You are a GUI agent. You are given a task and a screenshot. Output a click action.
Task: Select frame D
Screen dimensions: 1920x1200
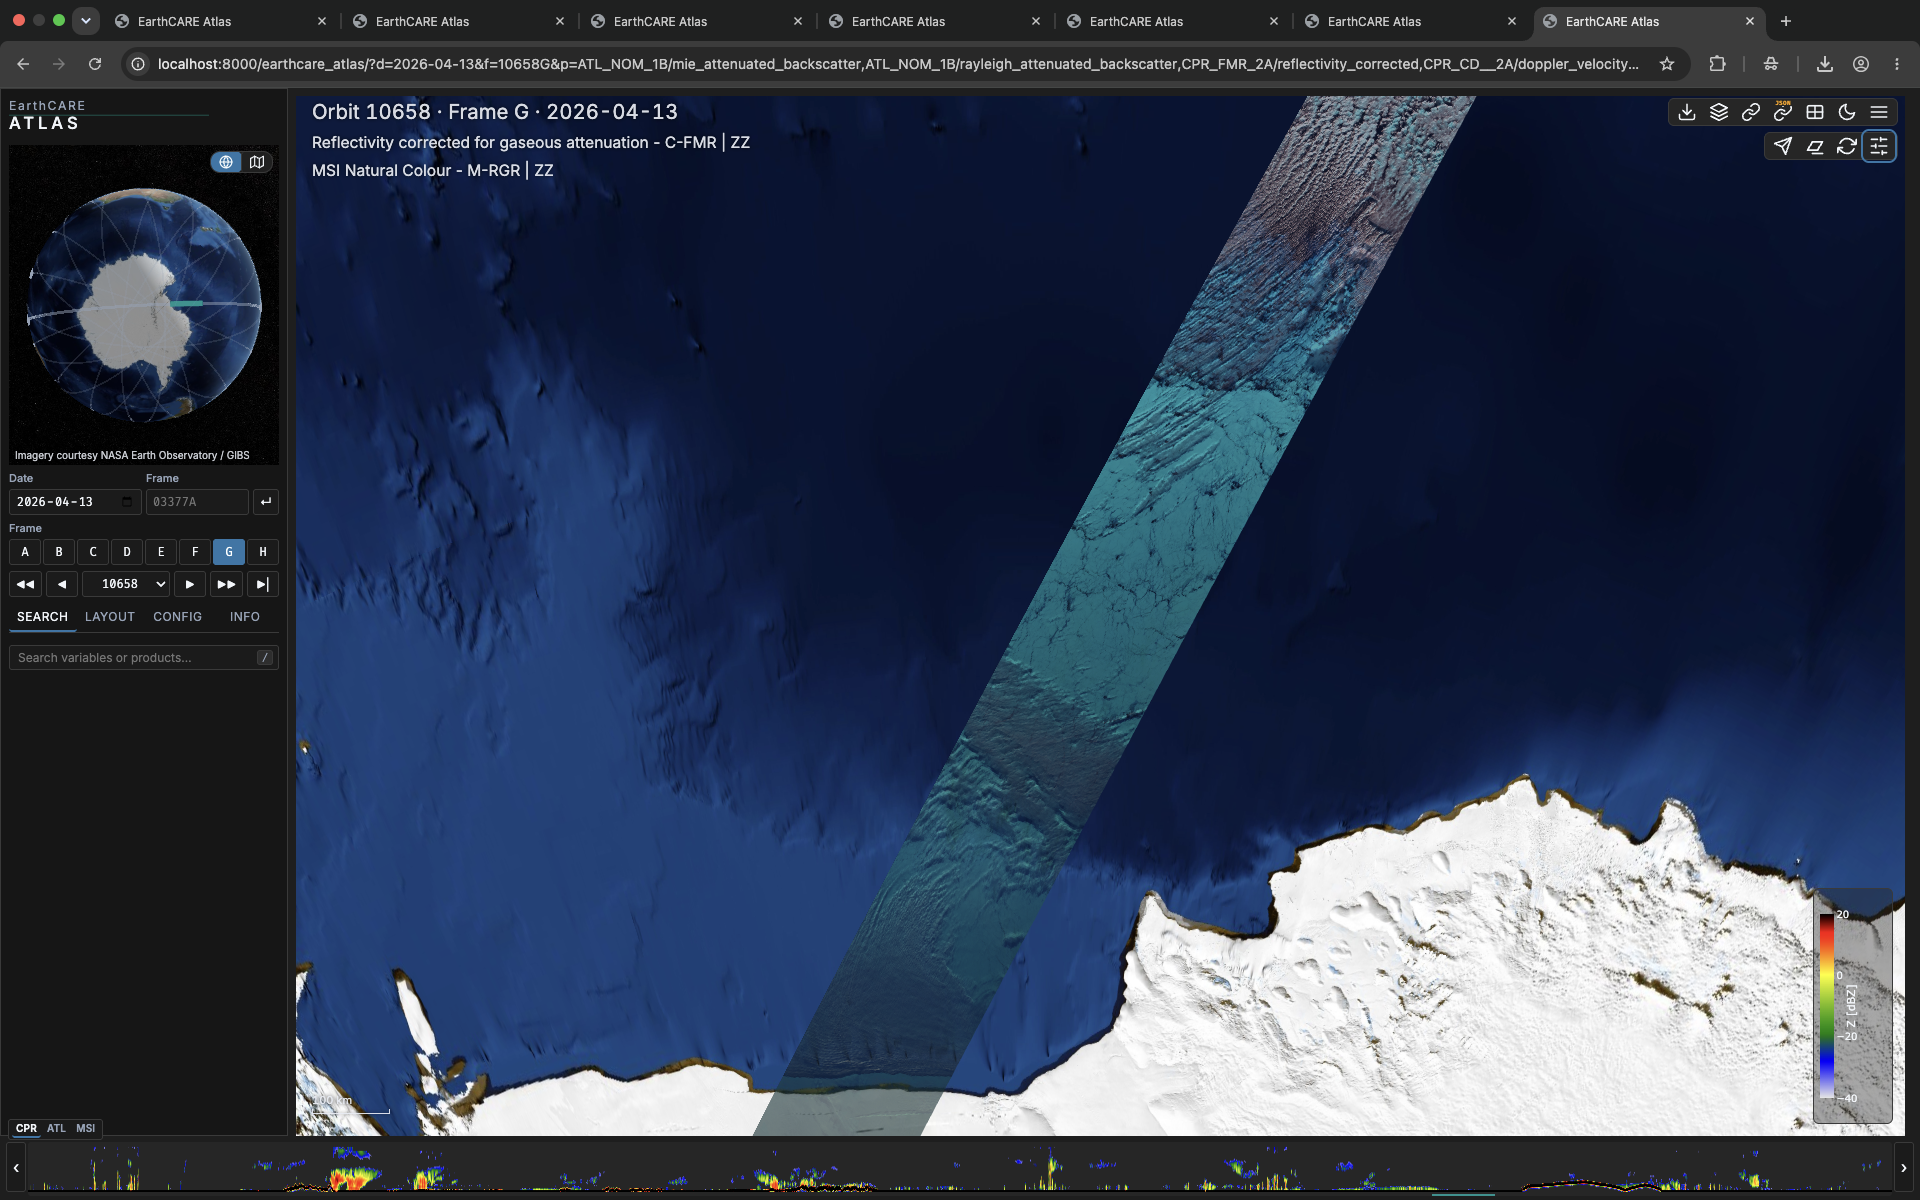click(x=127, y=552)
